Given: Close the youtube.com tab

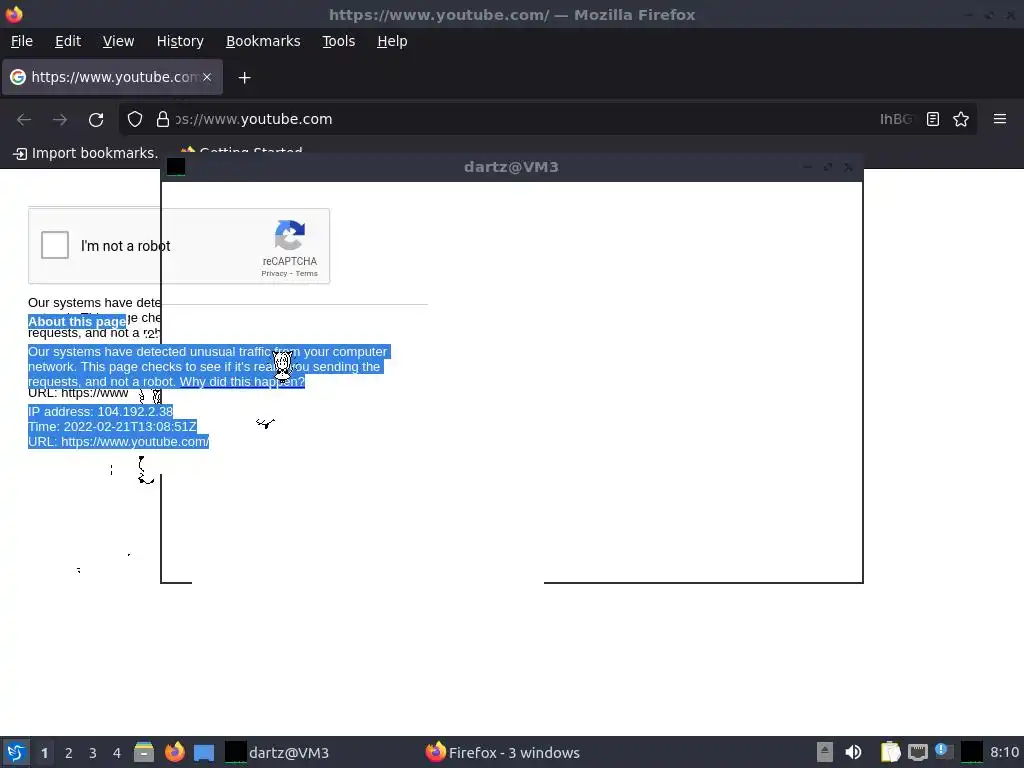Looking at the screenshot, I should [207, 77].
